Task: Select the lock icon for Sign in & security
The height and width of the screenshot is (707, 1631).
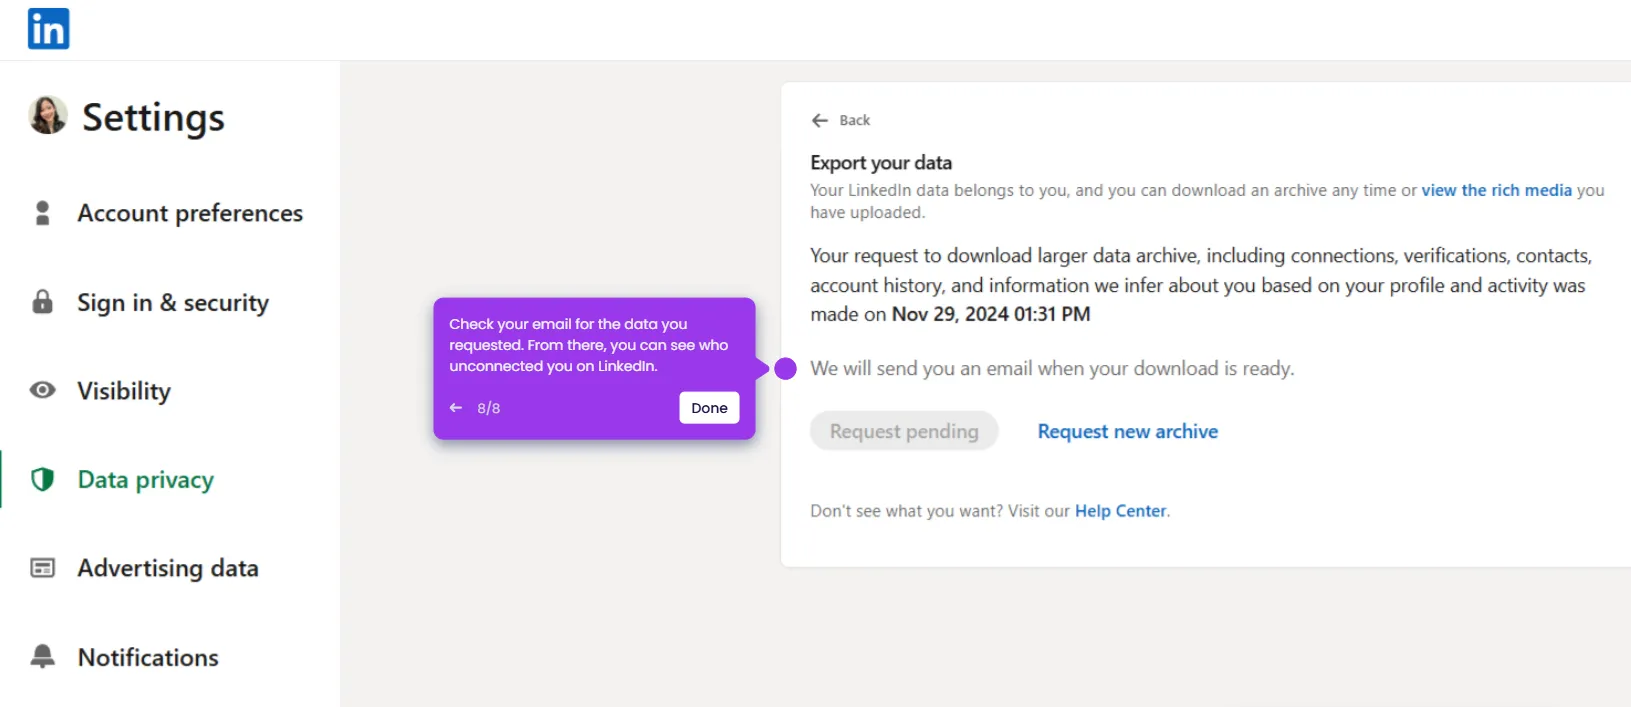Action: point(42,302)
